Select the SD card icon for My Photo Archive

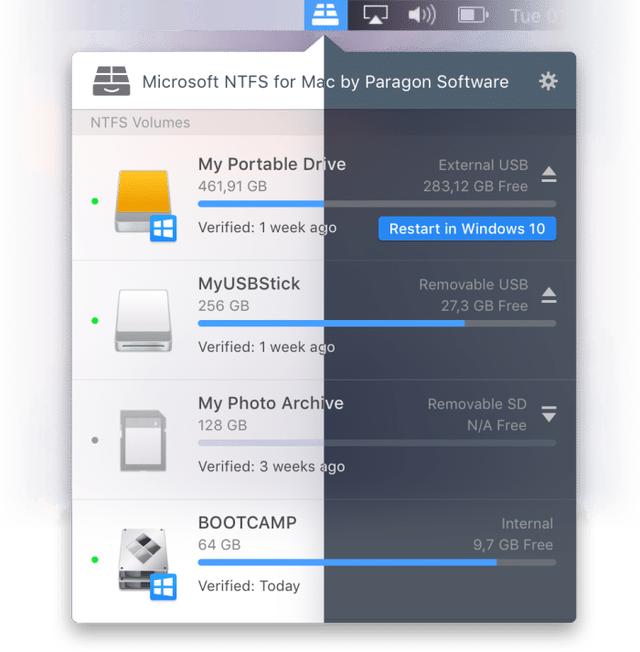pyautogui.click(x=143, y=440)
